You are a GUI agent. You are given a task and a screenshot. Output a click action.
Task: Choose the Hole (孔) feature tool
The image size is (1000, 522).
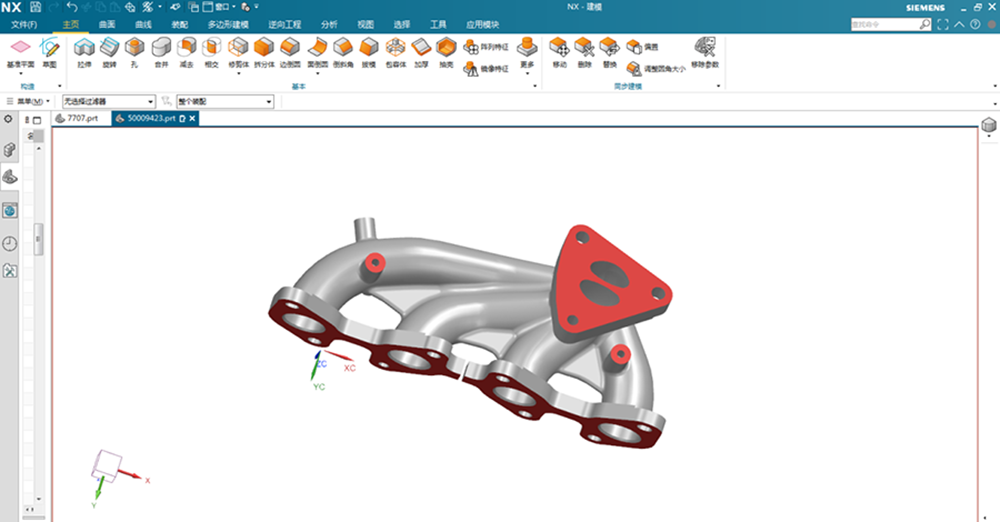pos(134,50)
